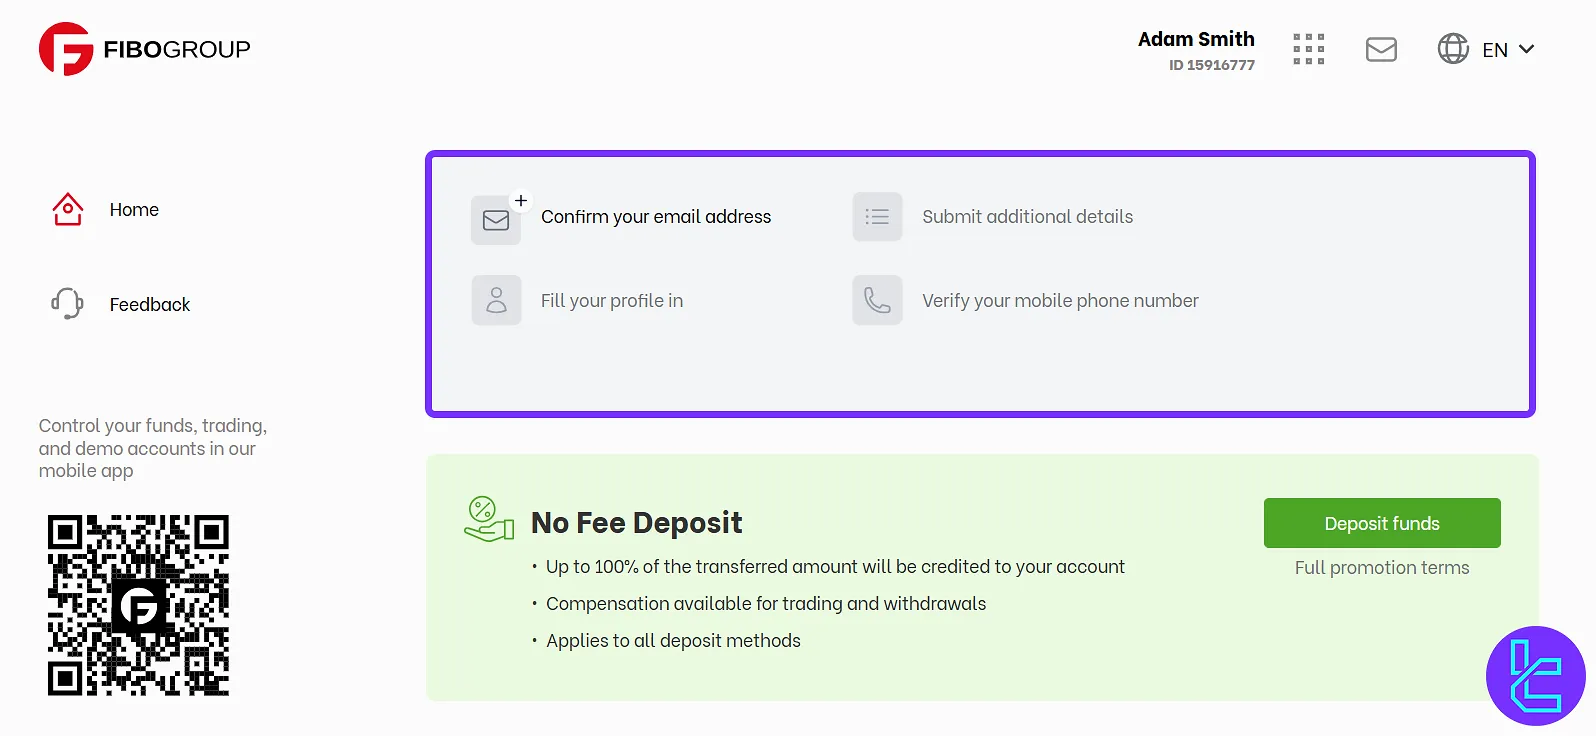Click the confirm email envelope icon

tap(496, 220)
